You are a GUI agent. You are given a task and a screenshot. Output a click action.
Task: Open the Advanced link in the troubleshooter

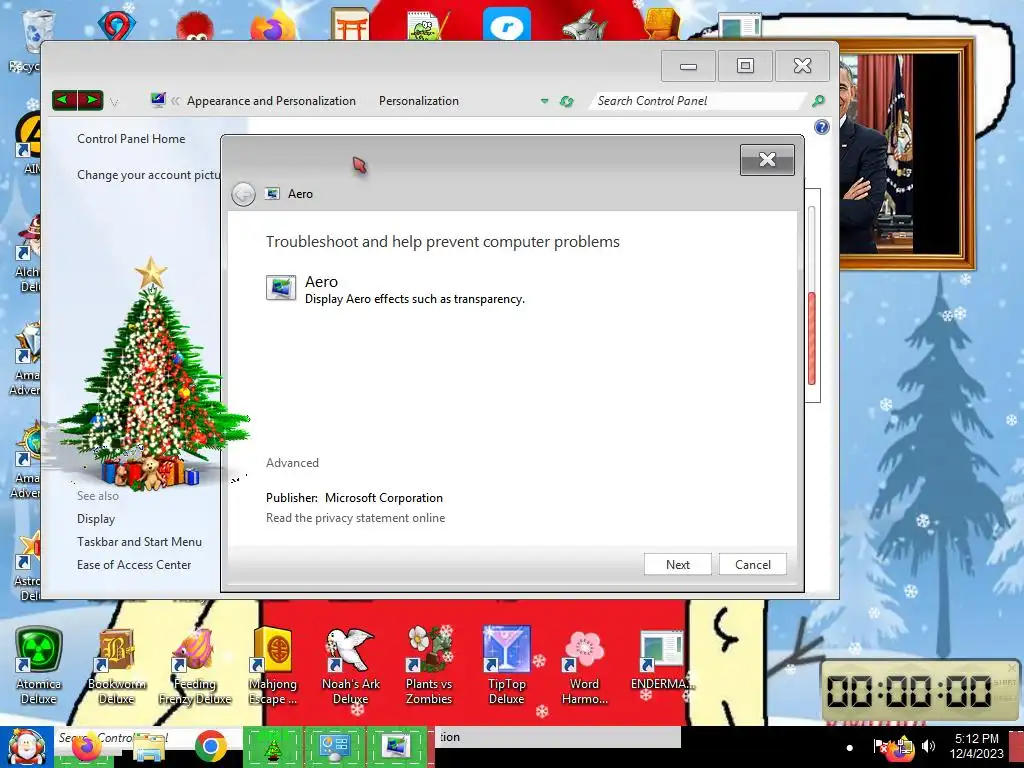click(x=292, y=462)
